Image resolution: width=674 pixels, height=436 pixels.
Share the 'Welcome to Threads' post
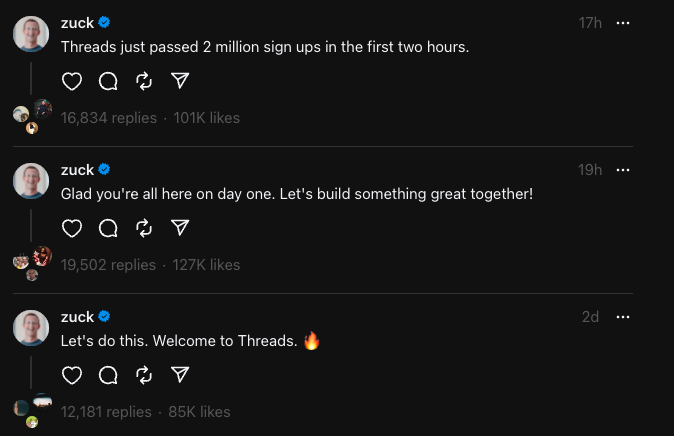tap(180, 375)
